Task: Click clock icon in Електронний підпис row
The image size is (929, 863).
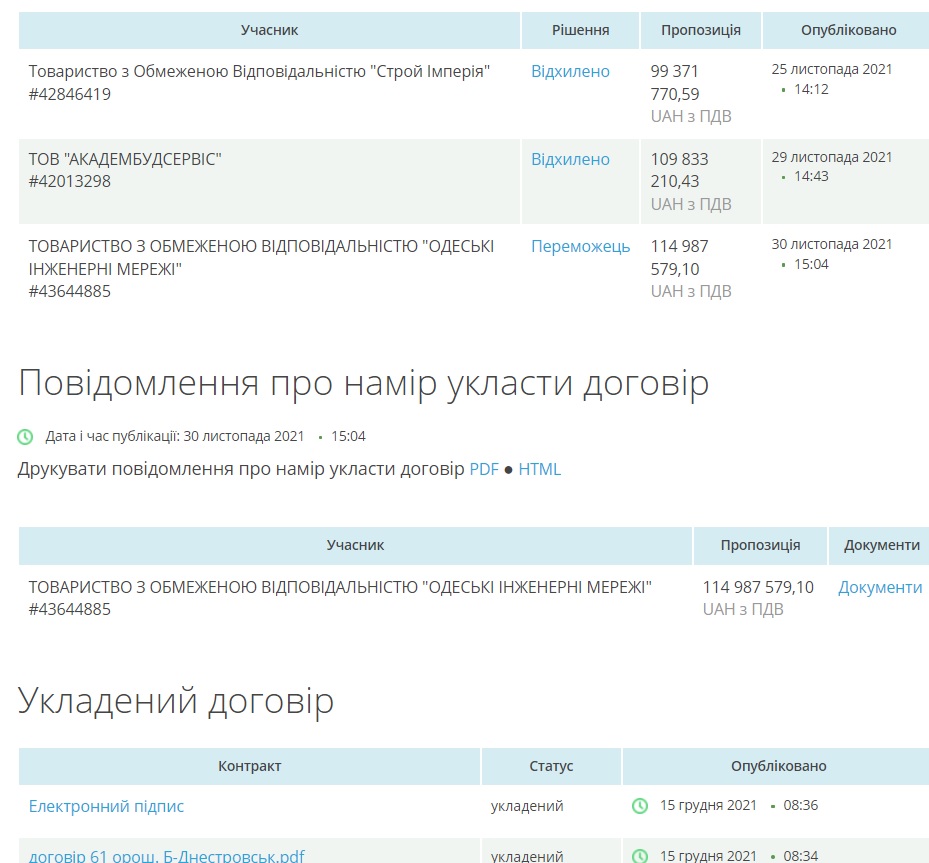Action: coord(640,806)
